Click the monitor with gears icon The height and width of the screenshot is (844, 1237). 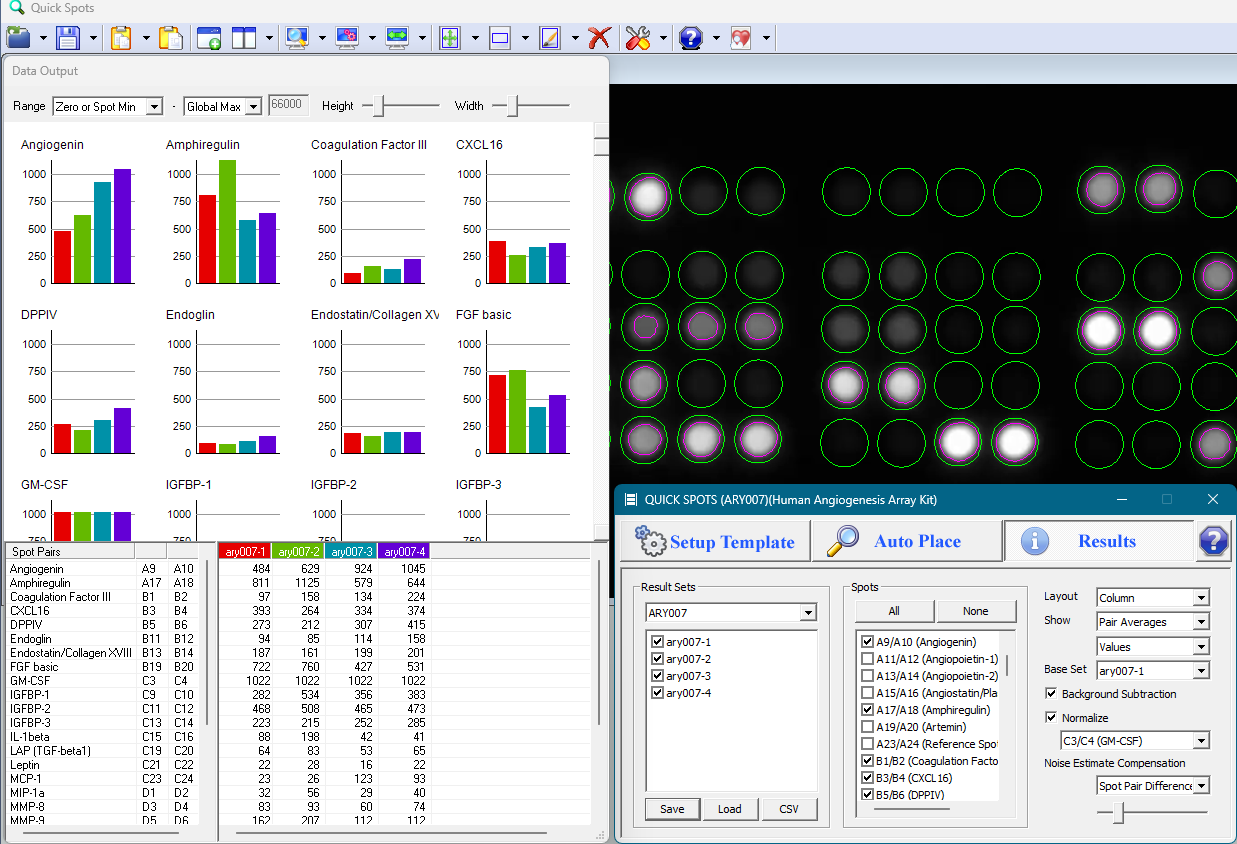pos(347,38)
